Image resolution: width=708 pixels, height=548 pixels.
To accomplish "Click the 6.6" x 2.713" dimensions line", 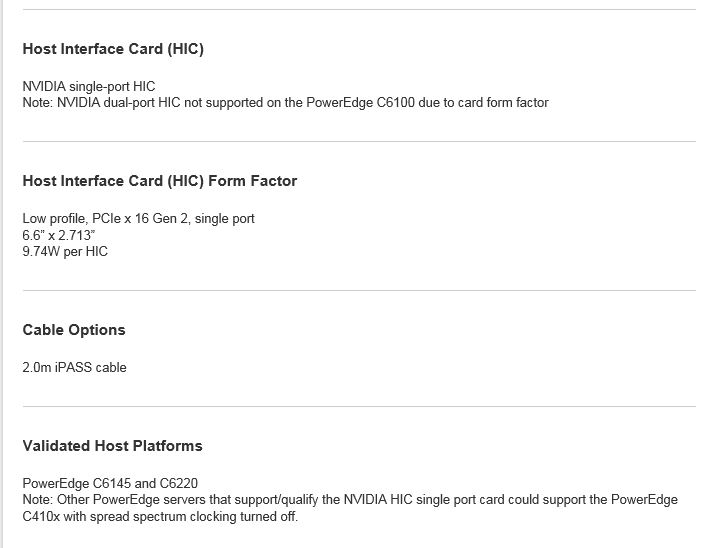I will (59, 235).
